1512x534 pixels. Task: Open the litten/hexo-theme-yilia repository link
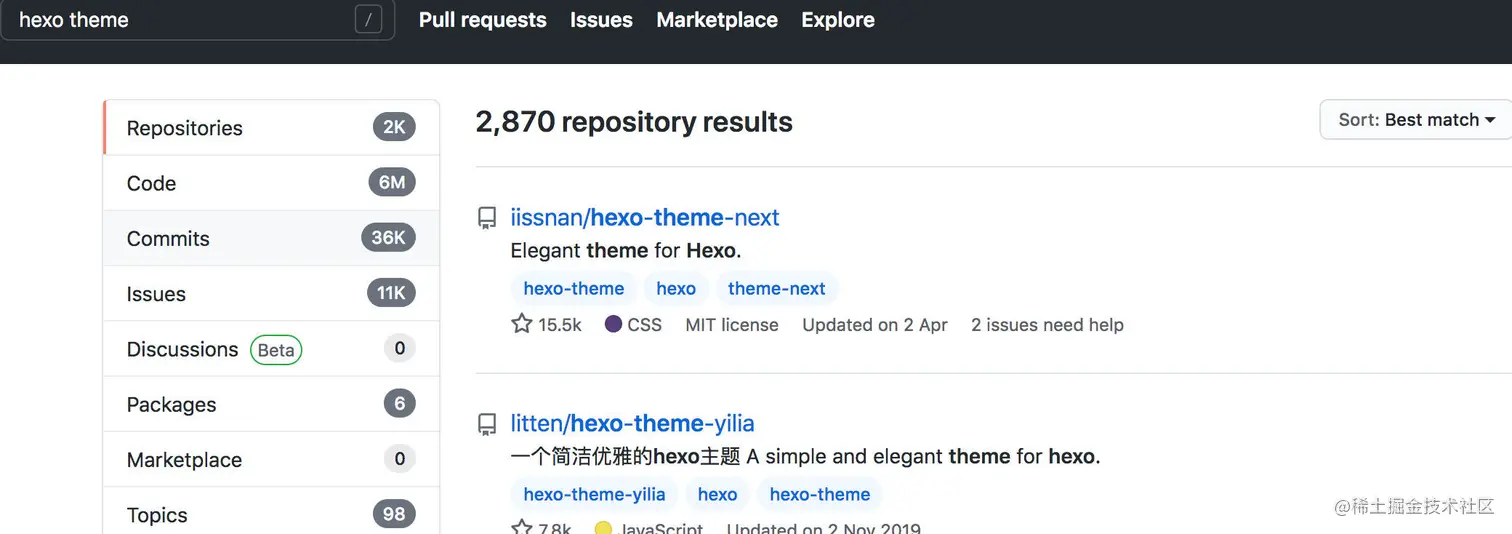(632, 423)
